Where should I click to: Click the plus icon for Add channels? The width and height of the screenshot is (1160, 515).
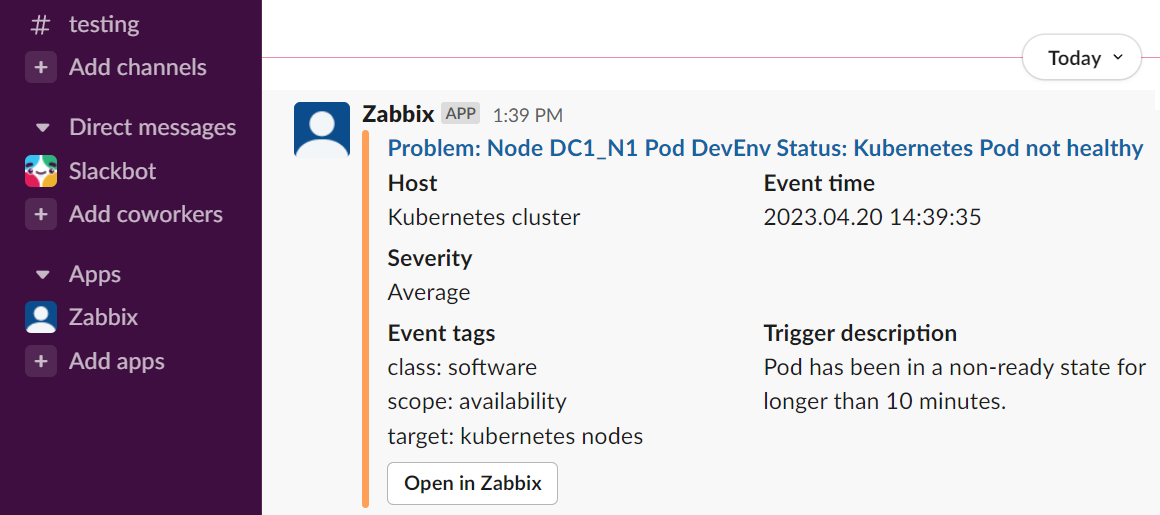(x=41, y=67)
